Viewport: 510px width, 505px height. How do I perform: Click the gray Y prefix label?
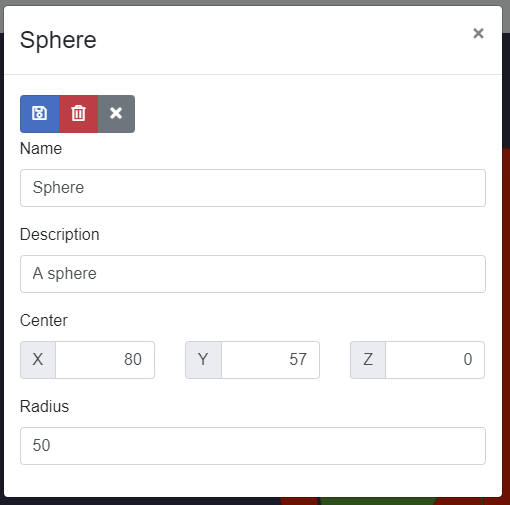point(203,360)
